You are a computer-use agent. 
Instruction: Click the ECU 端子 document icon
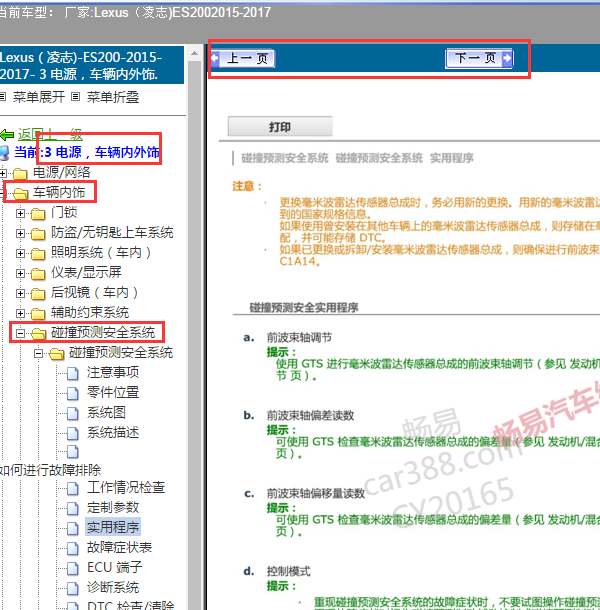72,568
